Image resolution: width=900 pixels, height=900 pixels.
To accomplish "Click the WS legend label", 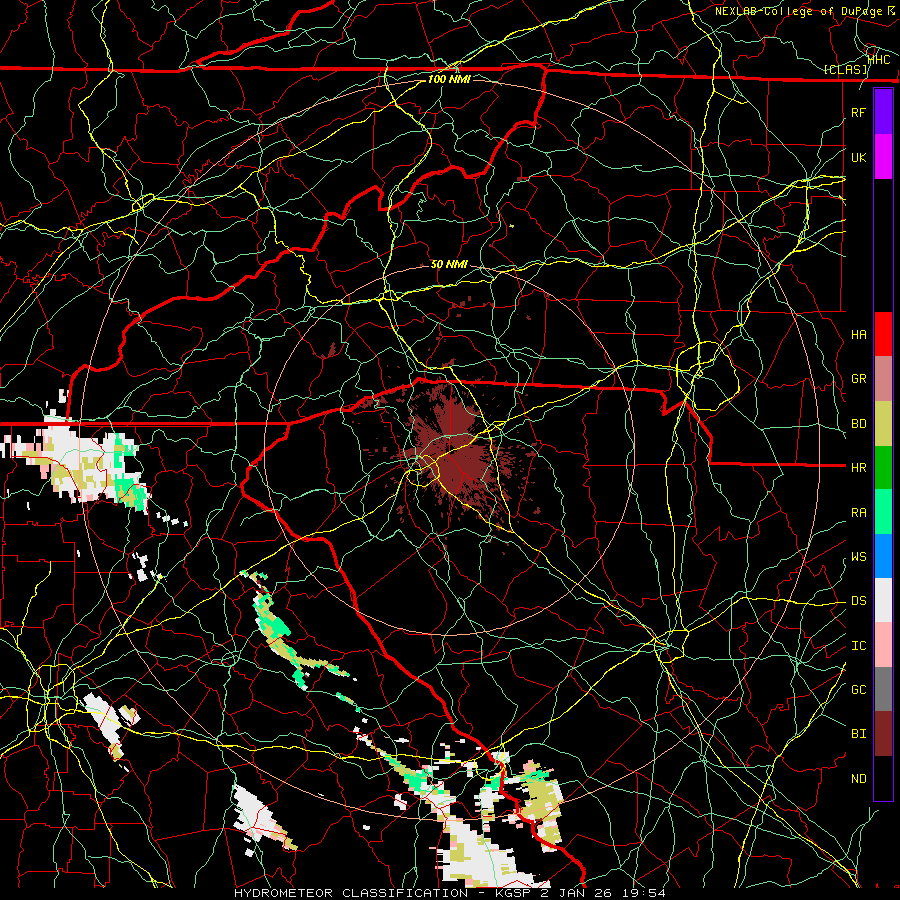I will (x=859, y=557).
